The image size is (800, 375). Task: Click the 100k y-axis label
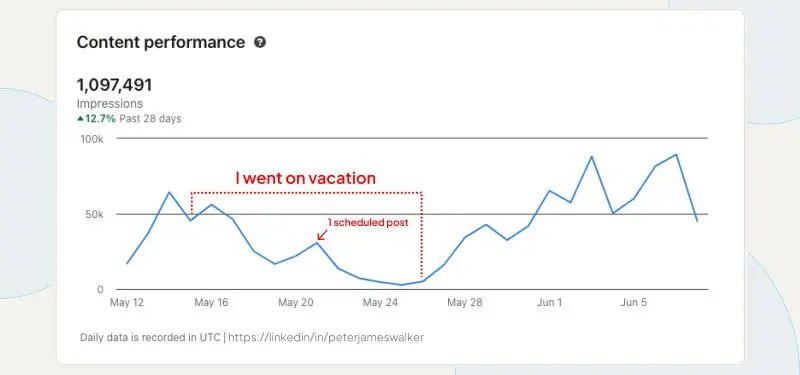[x=92, y=139]
